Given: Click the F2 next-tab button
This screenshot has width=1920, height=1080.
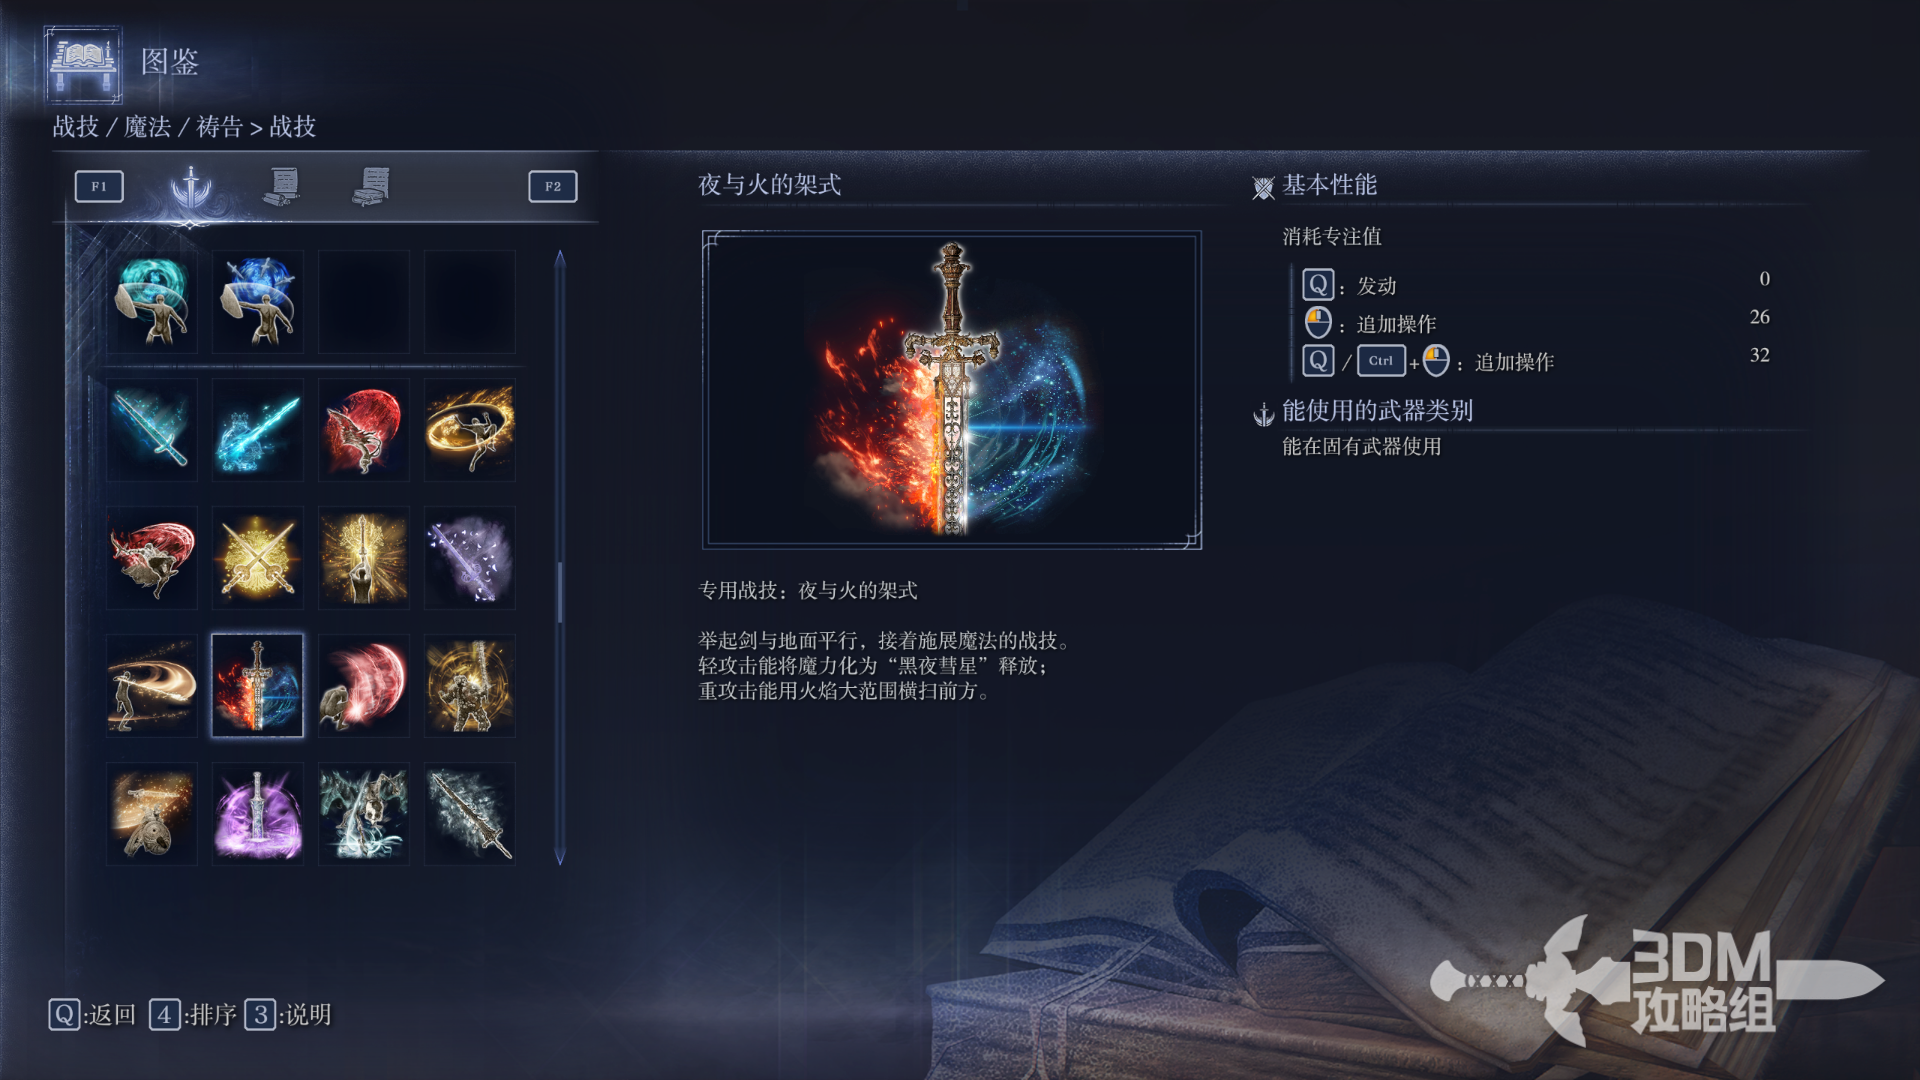Looking at the screenshot, I should tap(553, 187).
